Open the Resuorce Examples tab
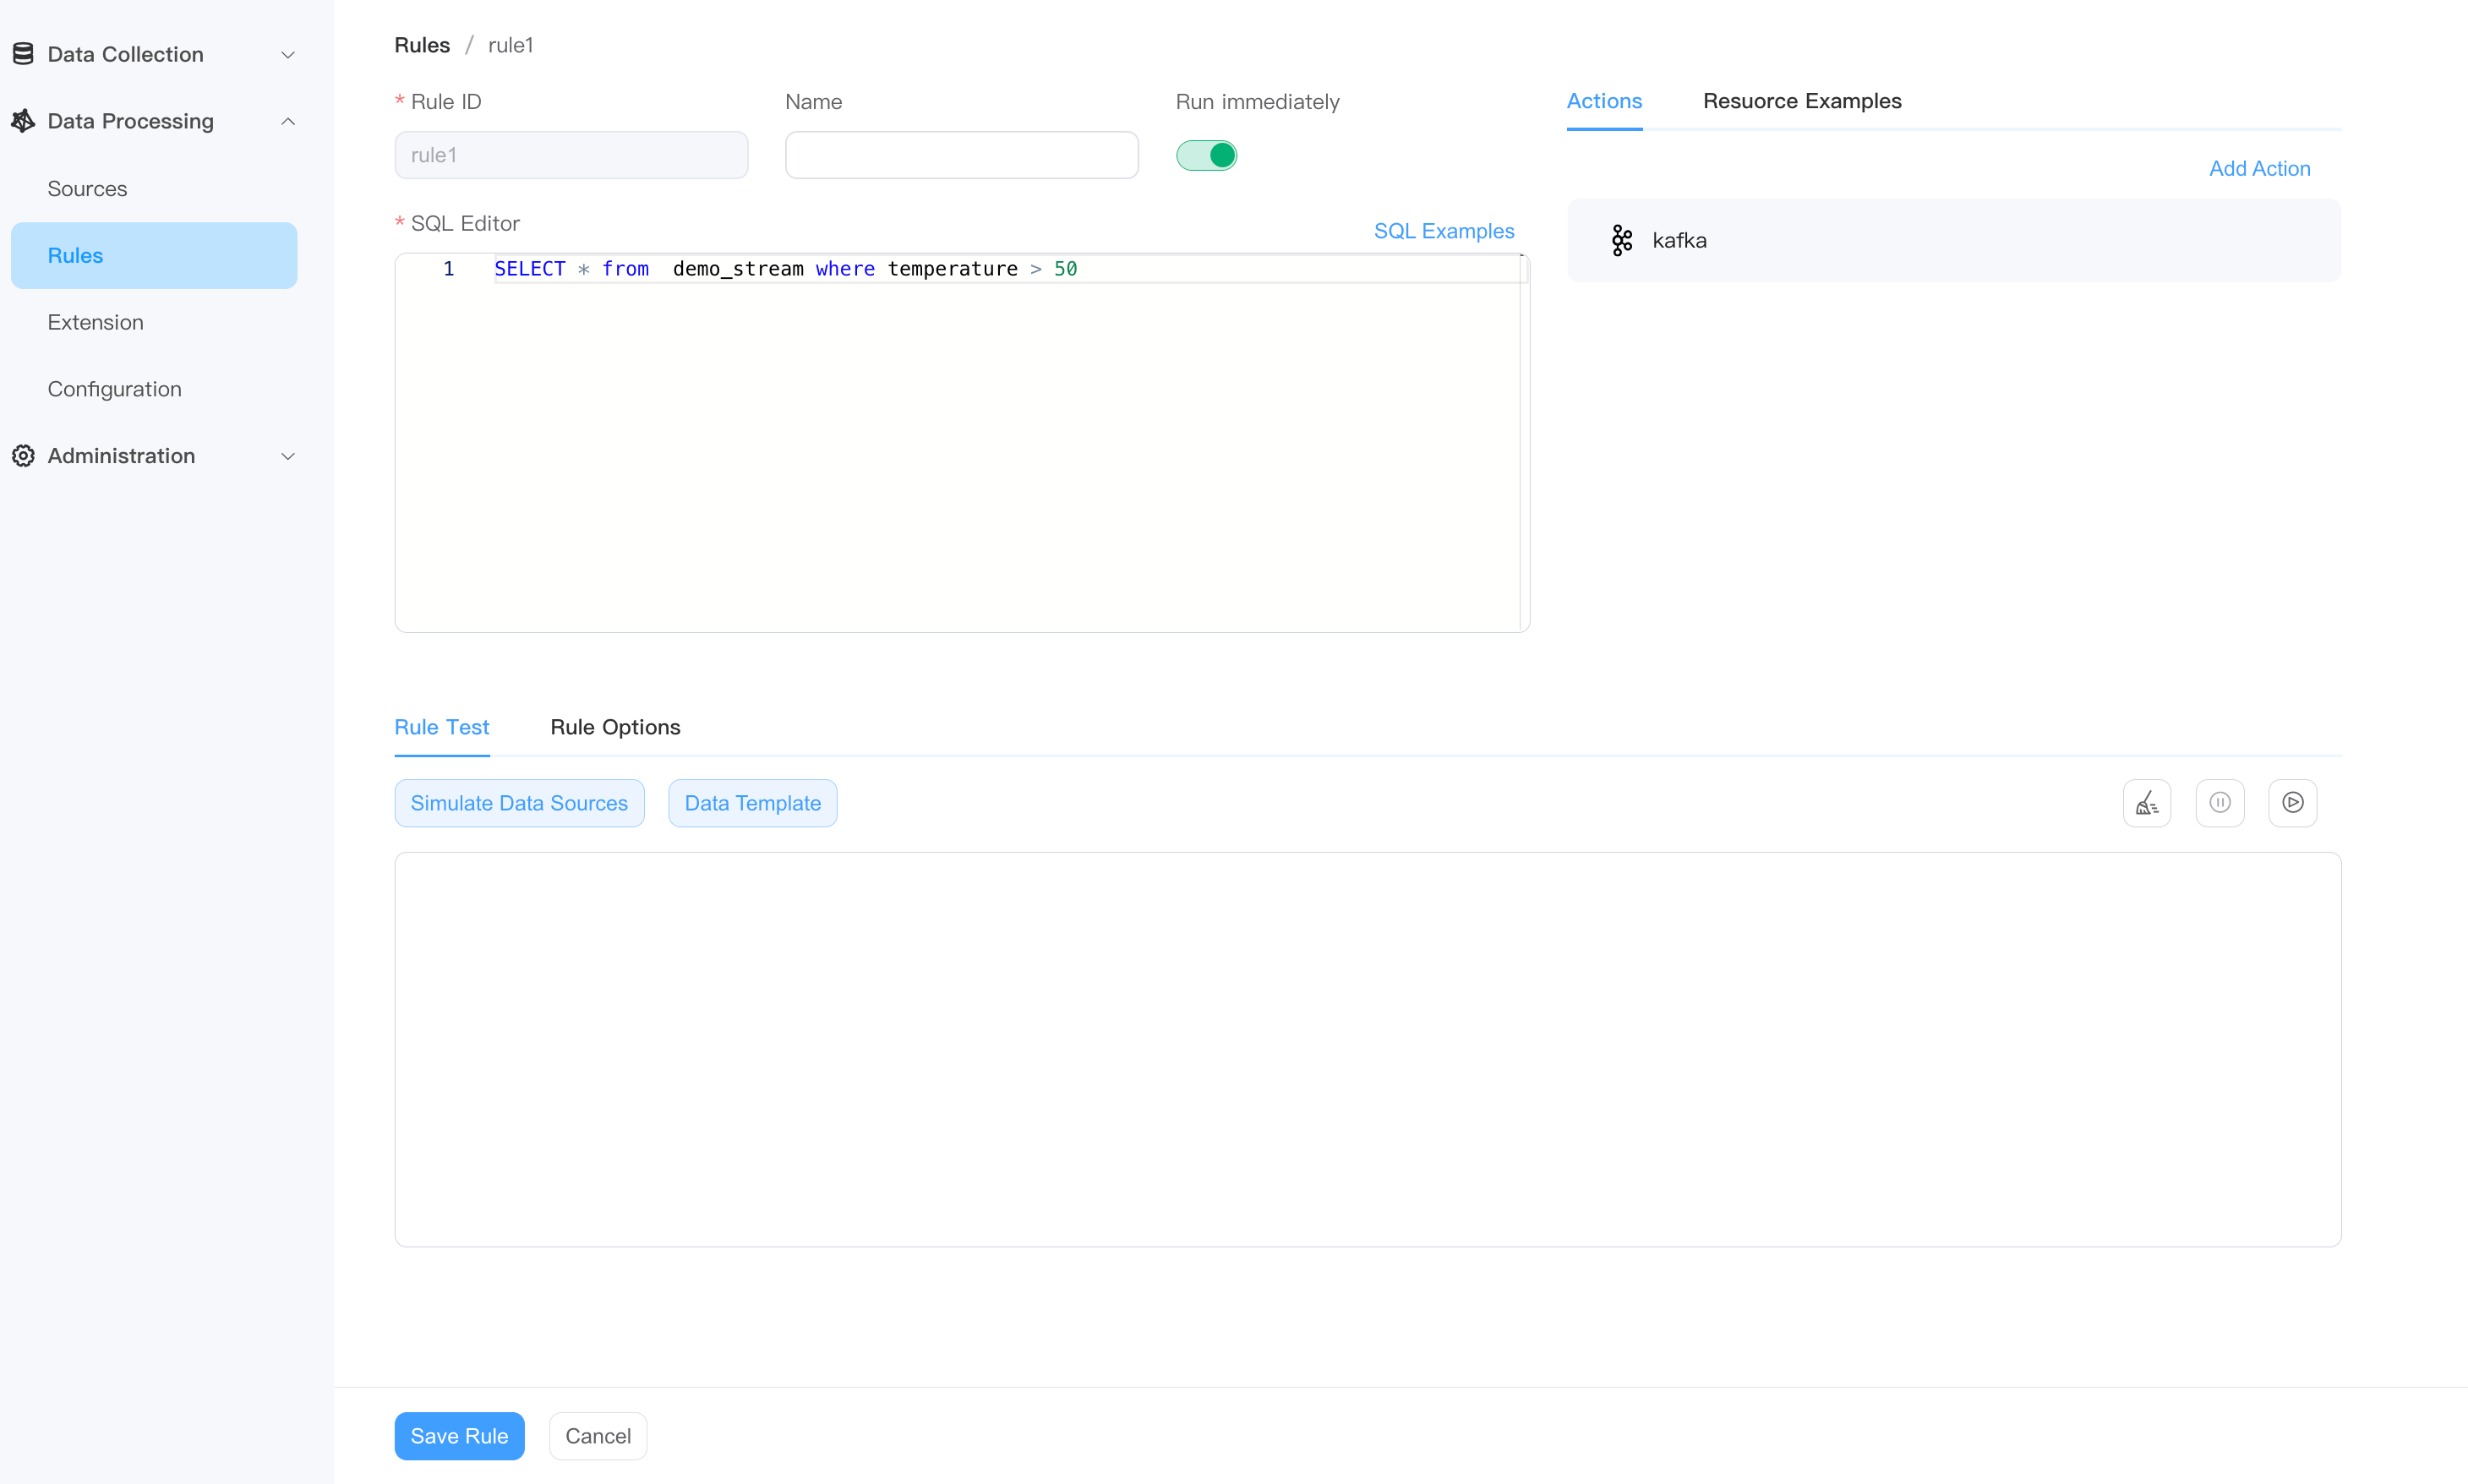Viewport: 2468px width, 1484px height. tap(1802, 101)
